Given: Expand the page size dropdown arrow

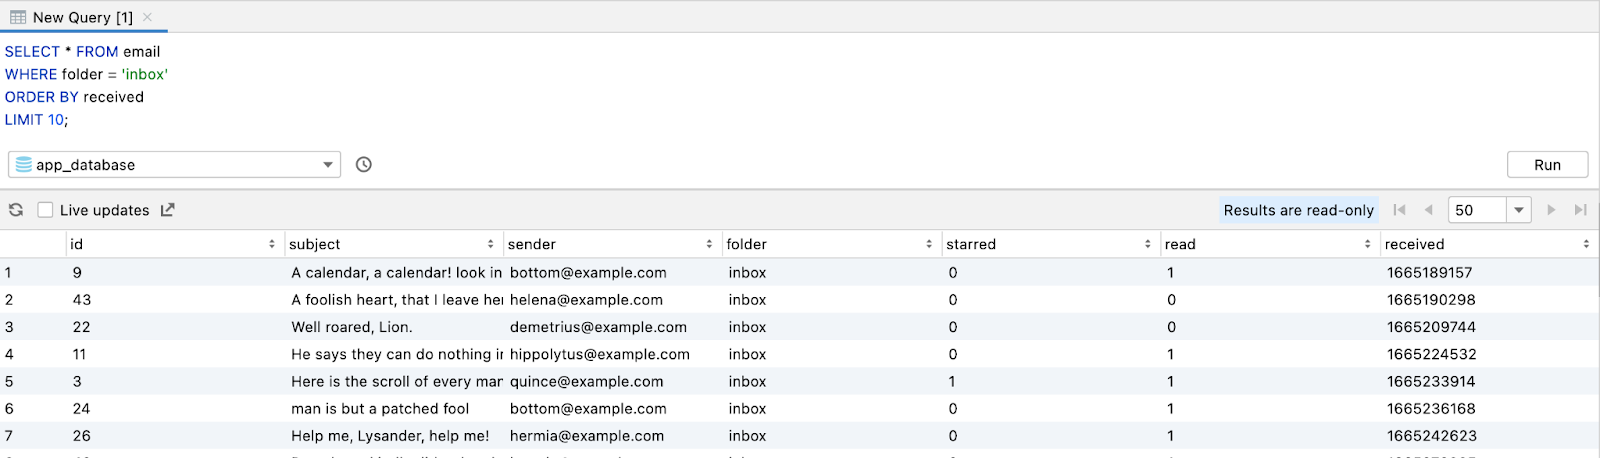Looking at the screenshot, I should (x=1519, y=210).
